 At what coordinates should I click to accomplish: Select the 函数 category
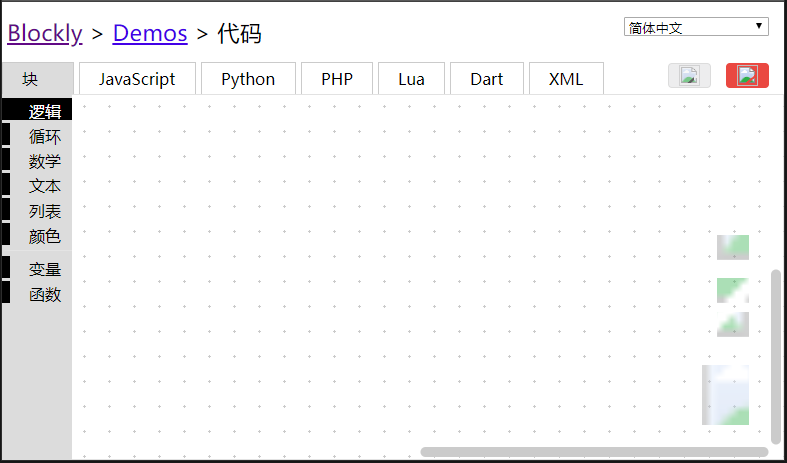tap(37, 294)
